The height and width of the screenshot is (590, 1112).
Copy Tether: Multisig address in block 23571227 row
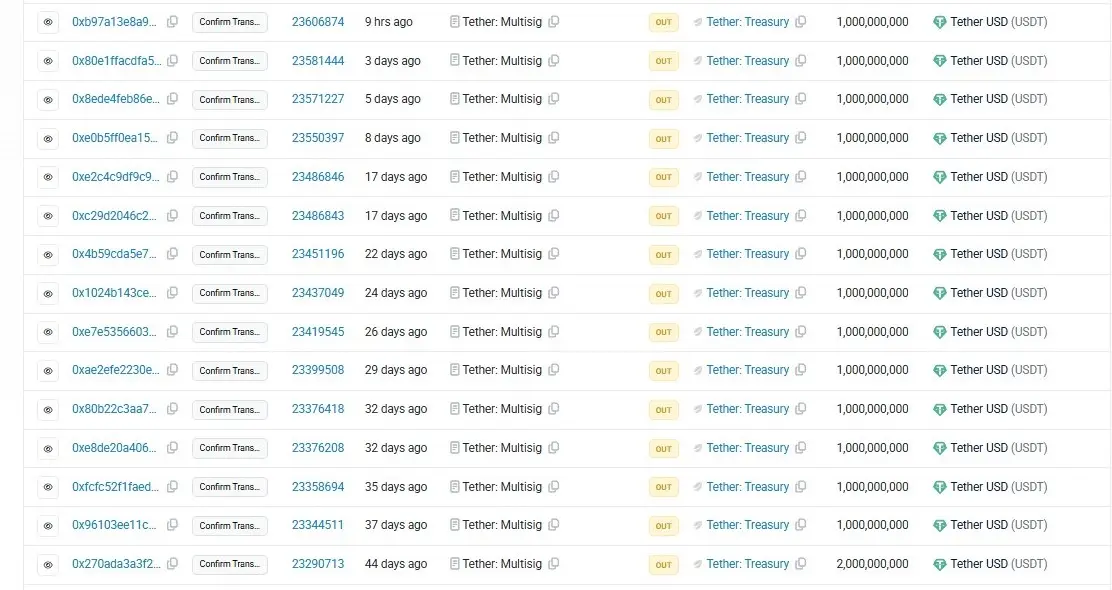[x=554, y=99]
